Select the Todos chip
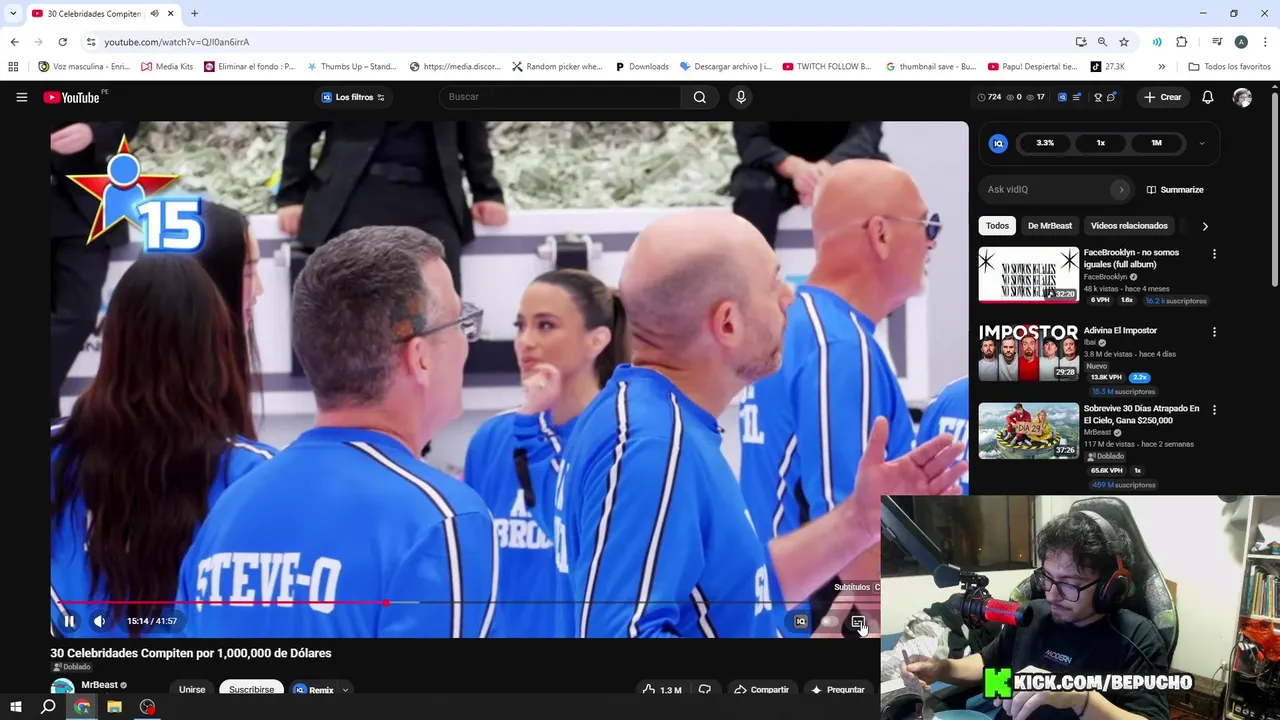Screen dimensions: 1280x720 997,226
